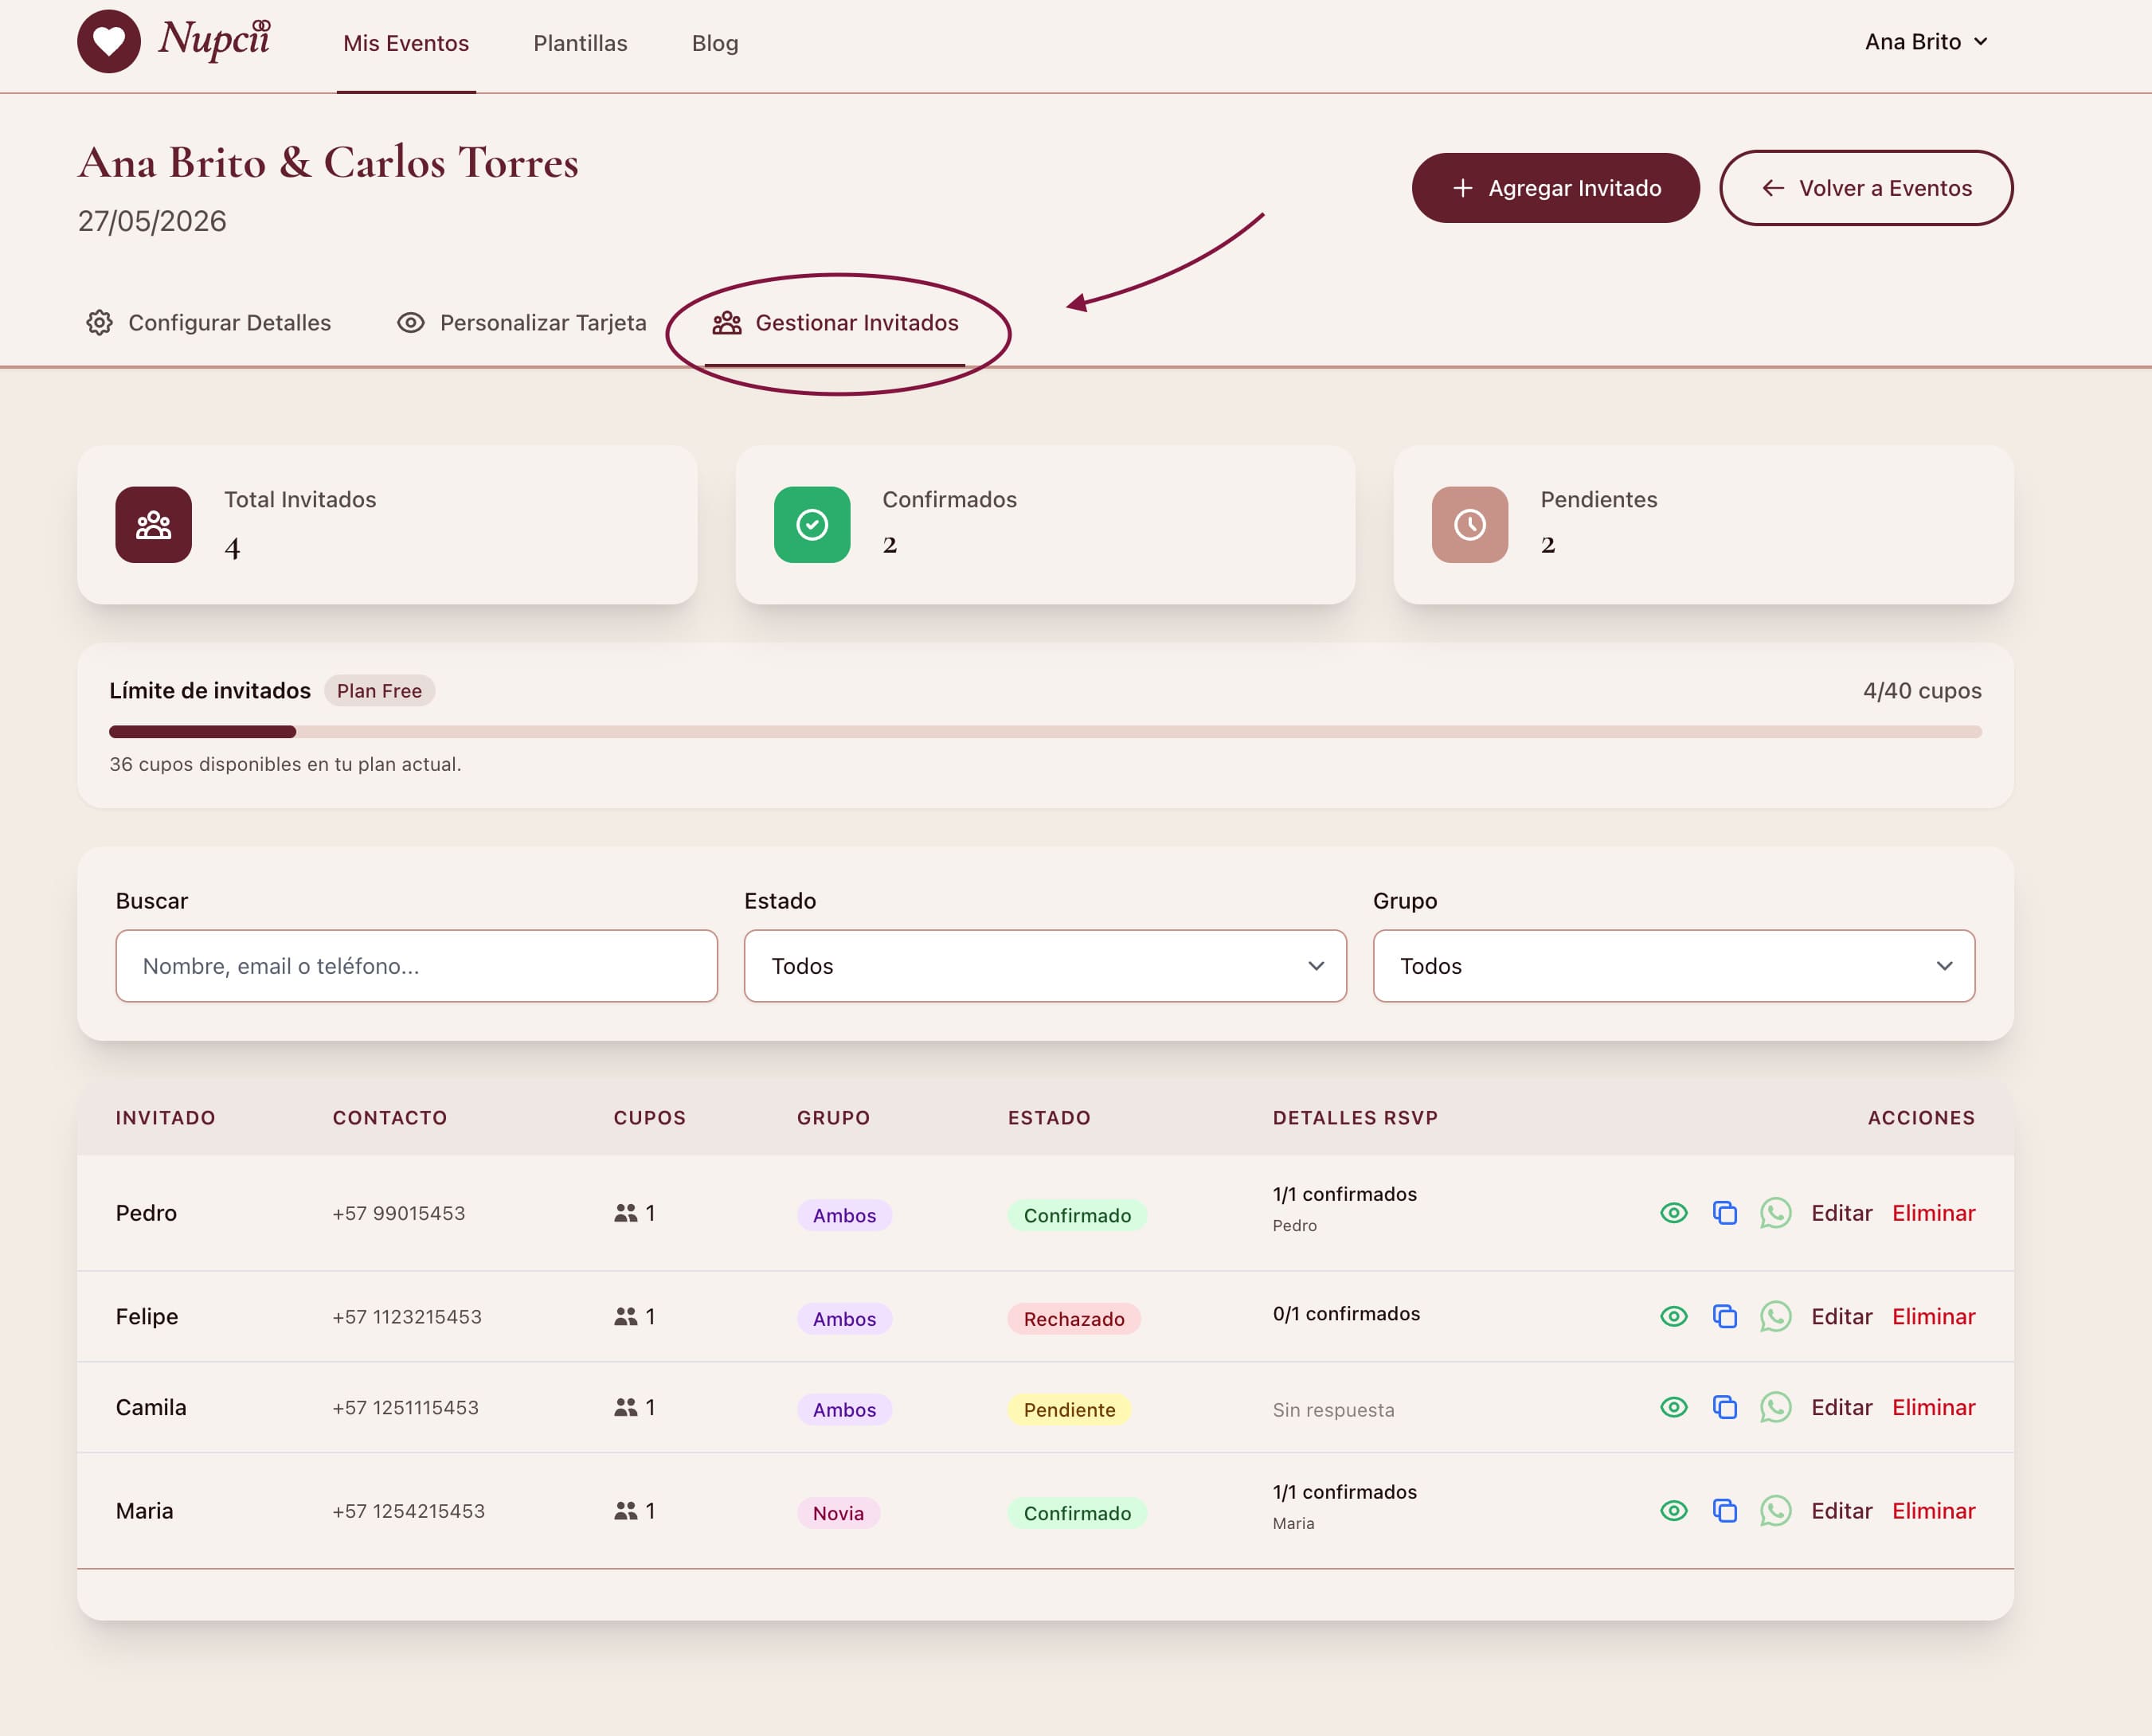View Pedro's invitation with eye icon
2152x1736 pixels.
(1673, 1213)
